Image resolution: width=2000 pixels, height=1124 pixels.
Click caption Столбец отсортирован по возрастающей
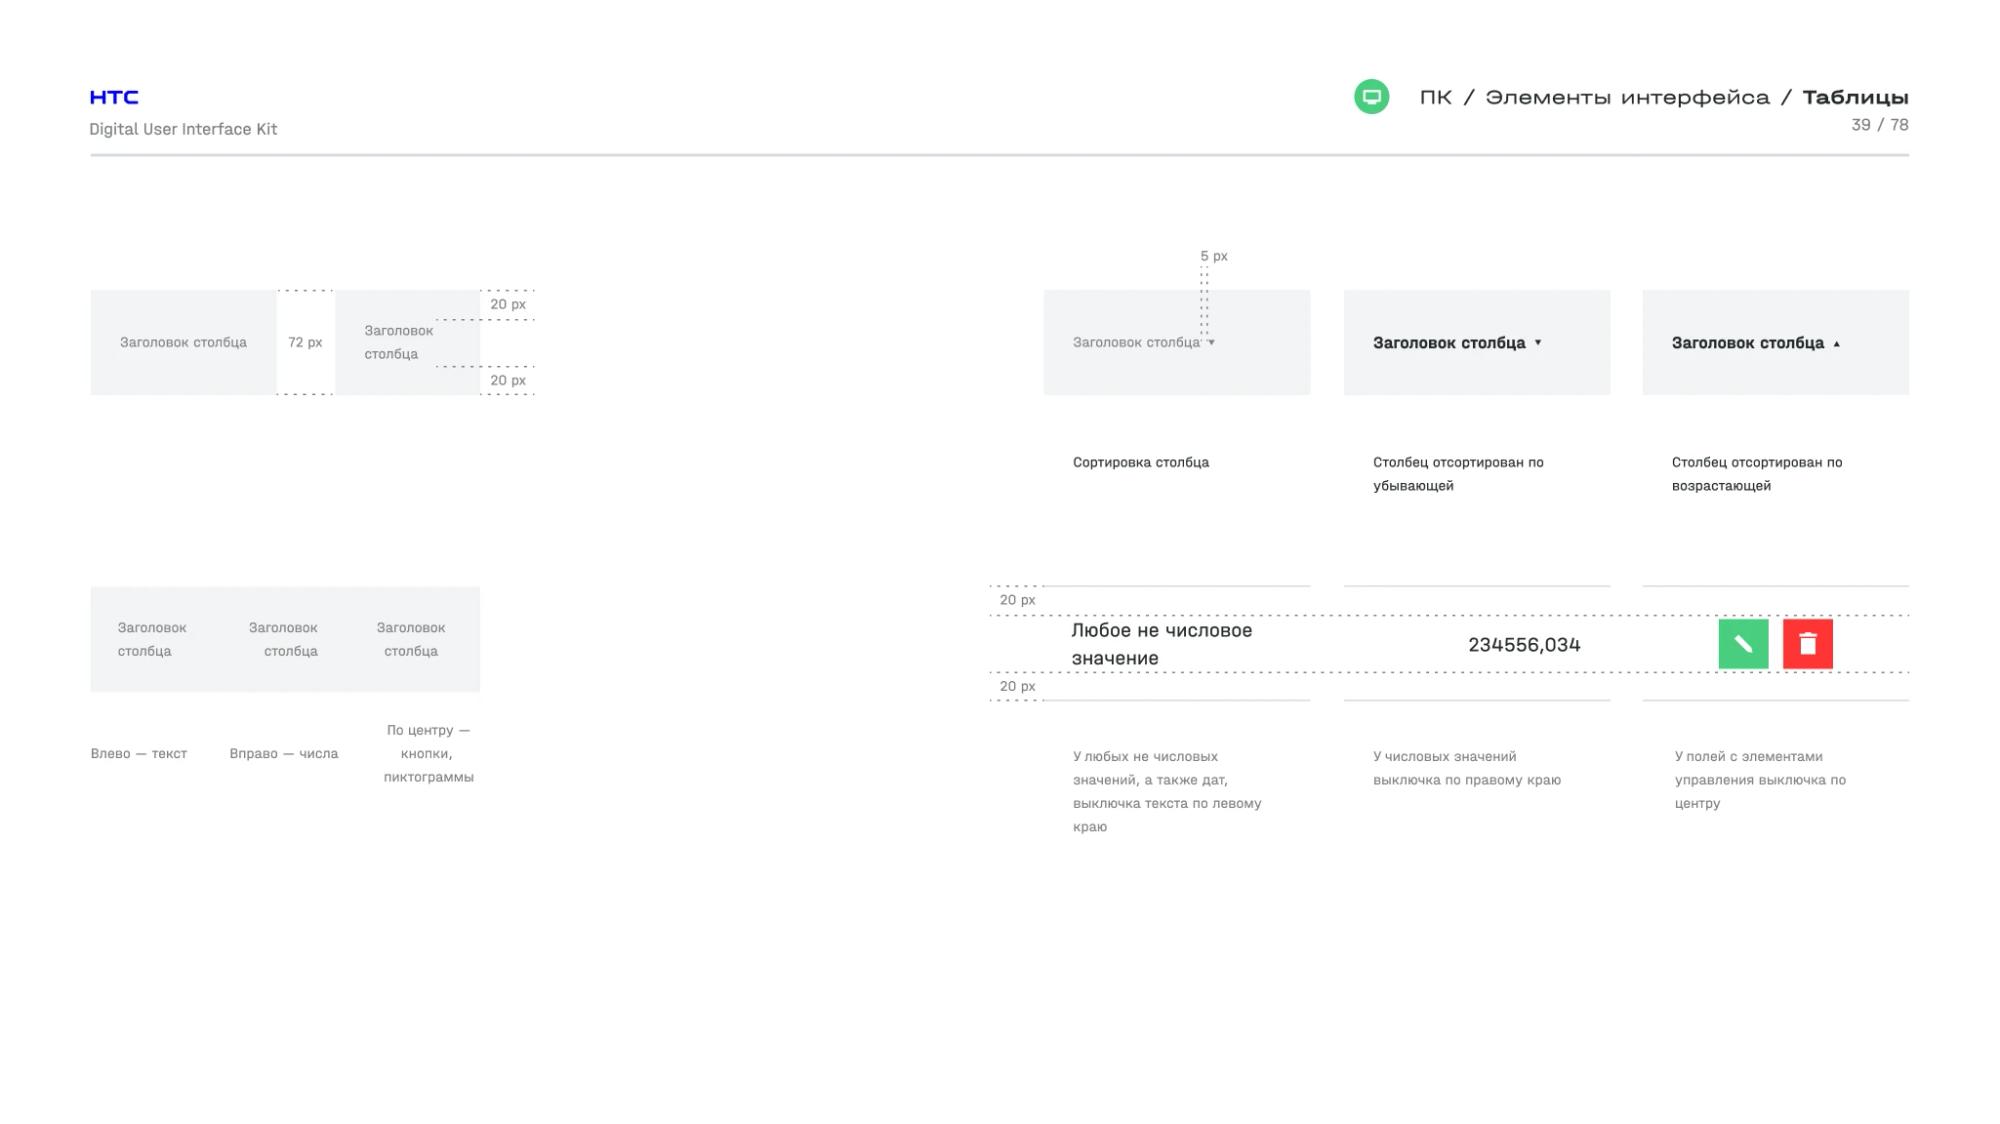1757,474
